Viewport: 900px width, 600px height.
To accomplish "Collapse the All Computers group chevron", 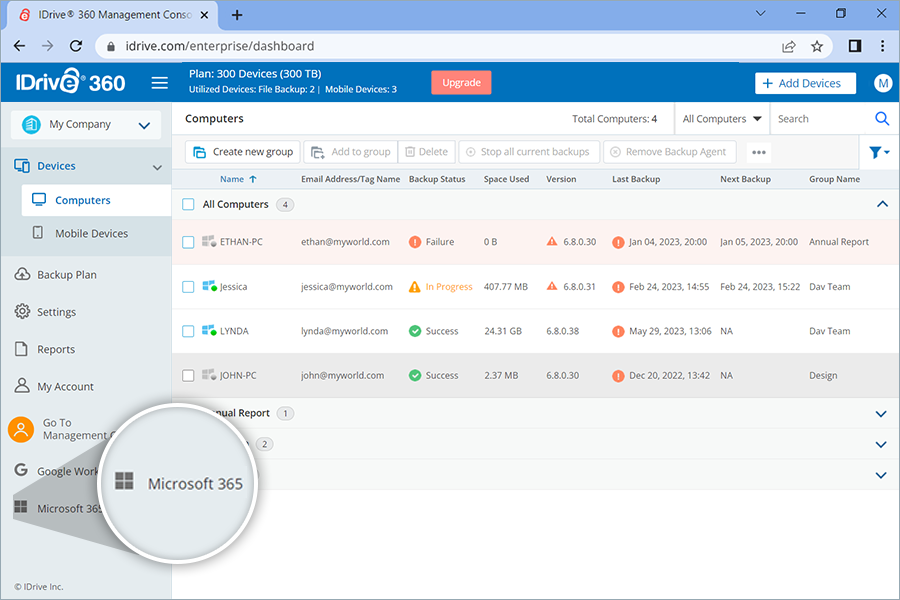I will click(881, 203).
